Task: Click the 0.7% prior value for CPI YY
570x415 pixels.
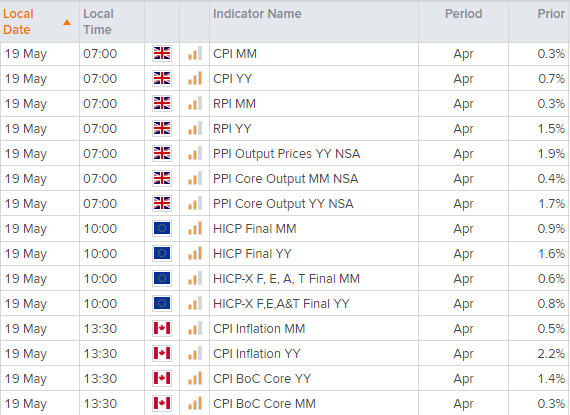Action: [551, 79]
